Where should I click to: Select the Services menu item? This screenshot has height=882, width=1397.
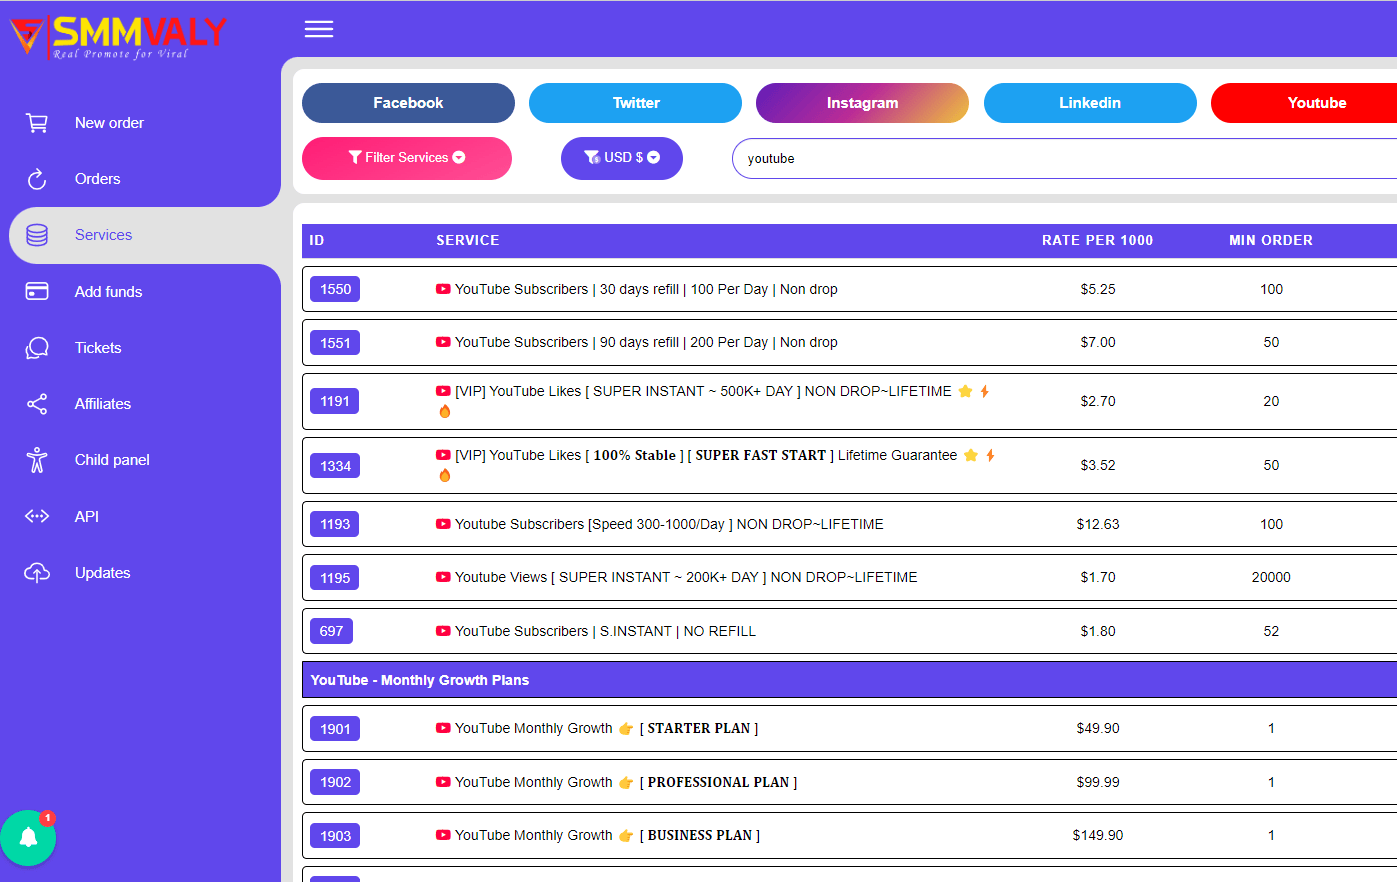pyautogui.click(x=103, y=235)
